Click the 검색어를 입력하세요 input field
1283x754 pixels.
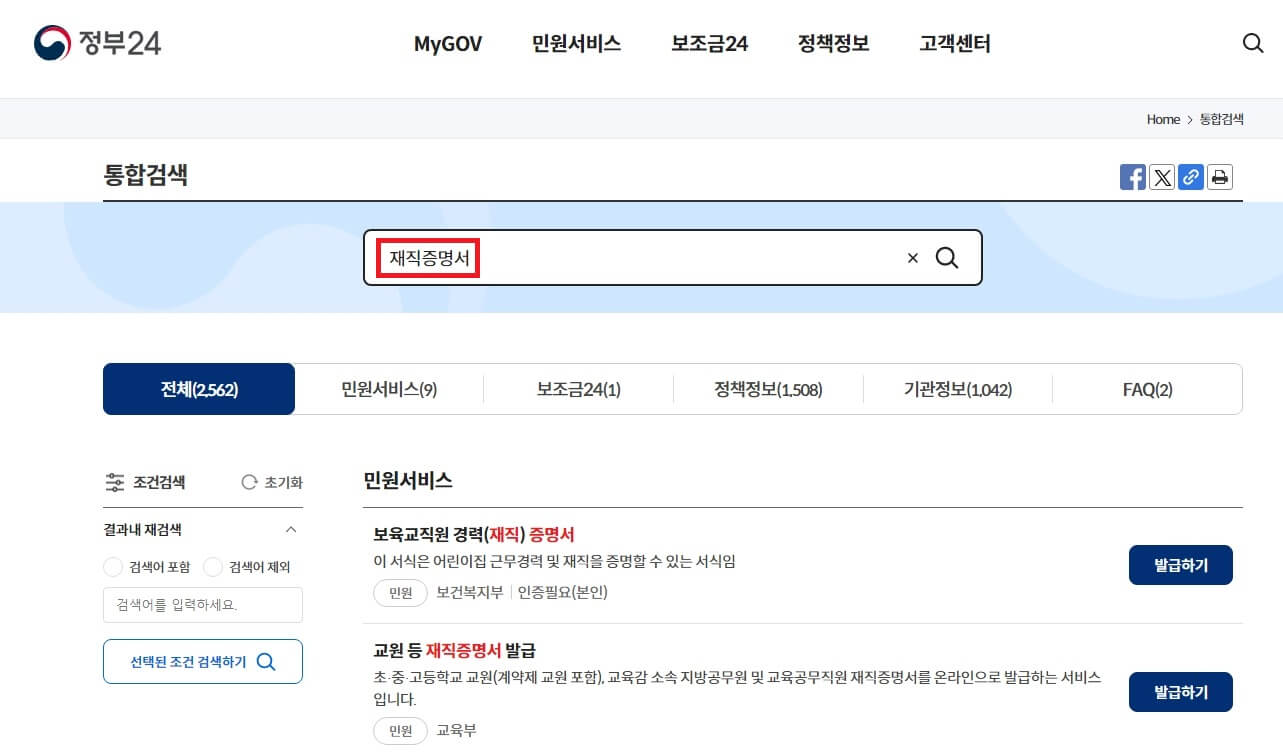[x=202, y=605]
